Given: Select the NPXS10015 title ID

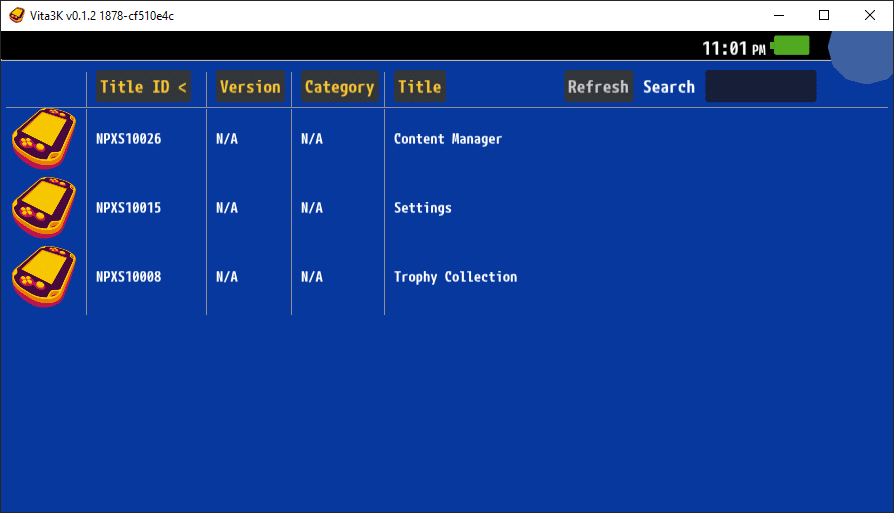Looking at the screenshot, I should pyautogui.click(x=128, y=207).
